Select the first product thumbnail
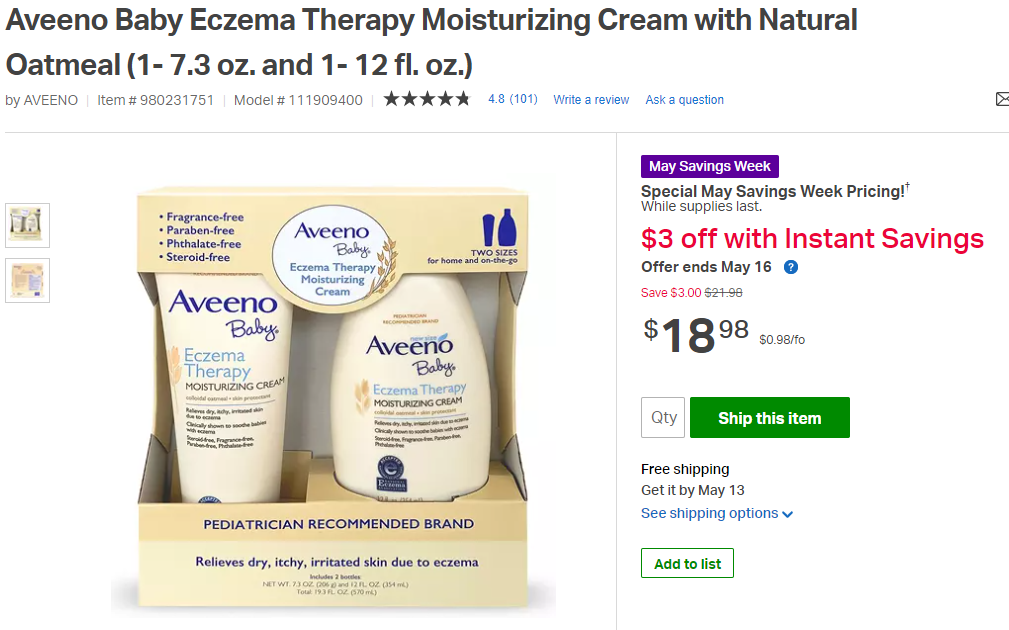The width and height of the screenshot is (1009, 630). pos(27,225)
